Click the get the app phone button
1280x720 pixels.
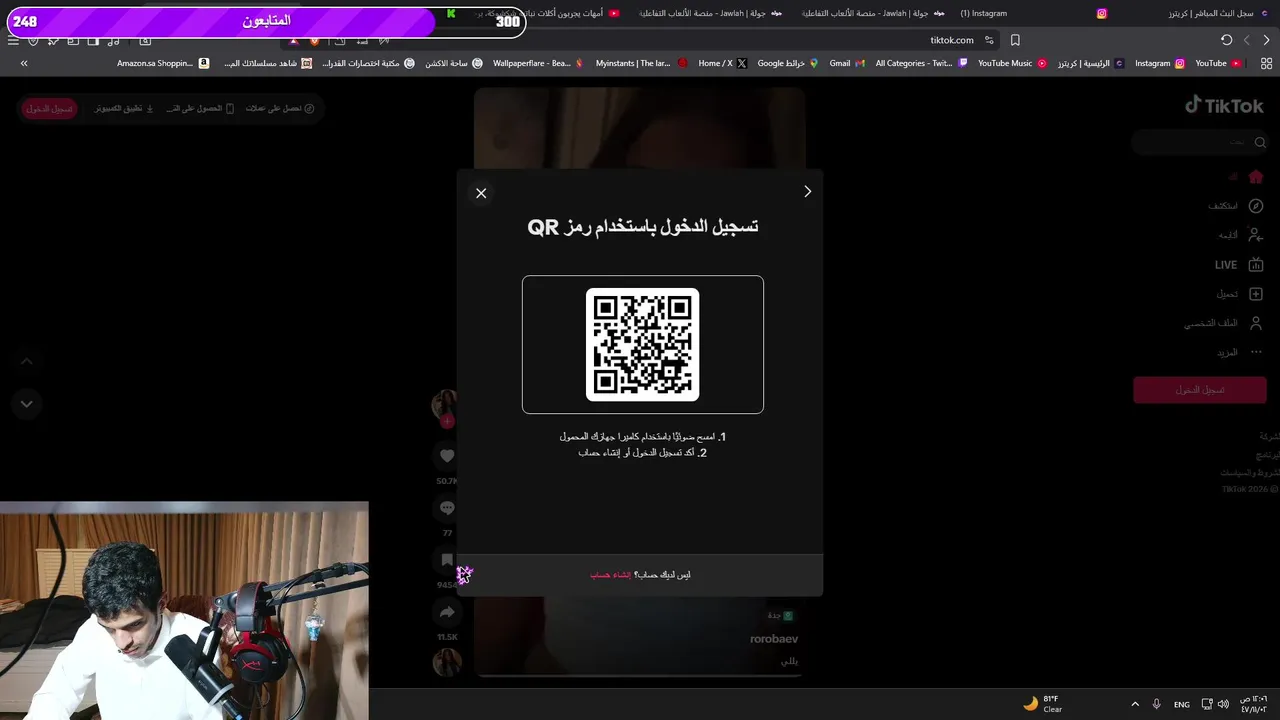(200, 108)
